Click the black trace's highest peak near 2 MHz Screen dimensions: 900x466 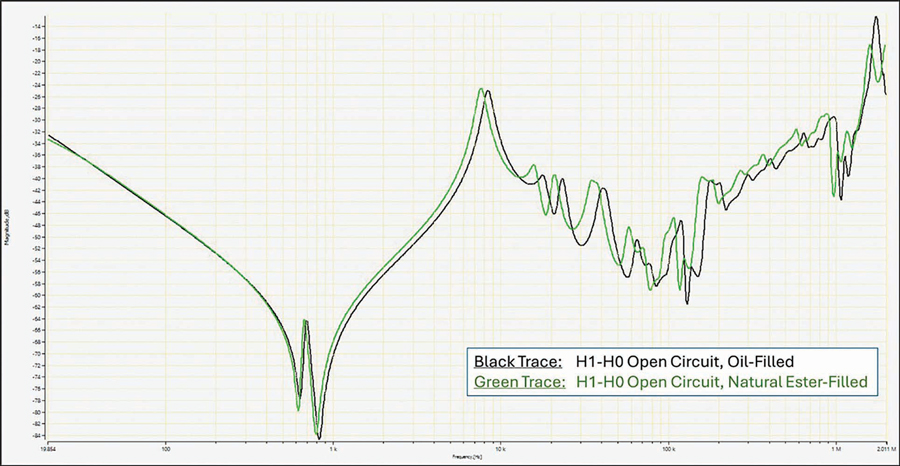[x=875, y=17]
